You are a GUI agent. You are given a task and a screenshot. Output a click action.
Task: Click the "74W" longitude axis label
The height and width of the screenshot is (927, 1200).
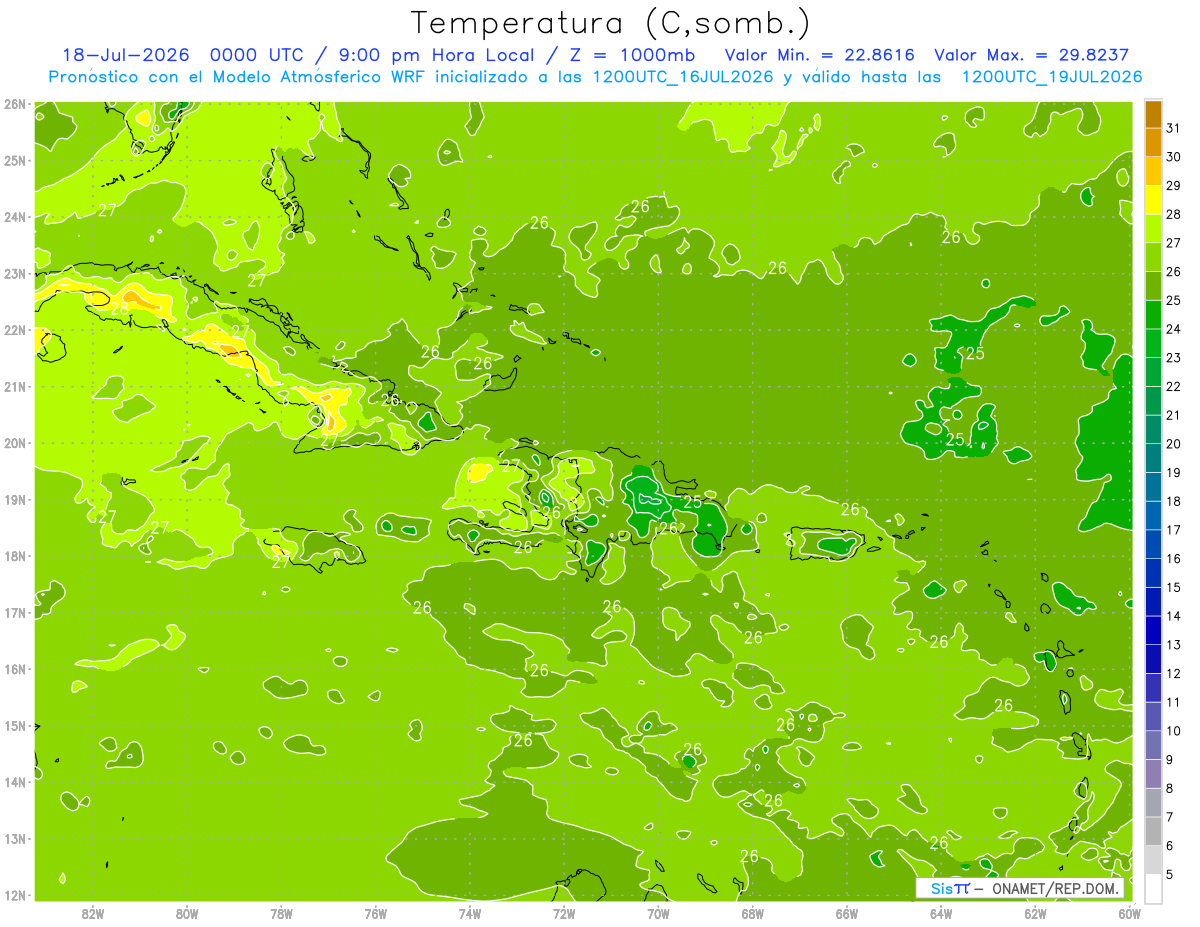coord(470,913)
